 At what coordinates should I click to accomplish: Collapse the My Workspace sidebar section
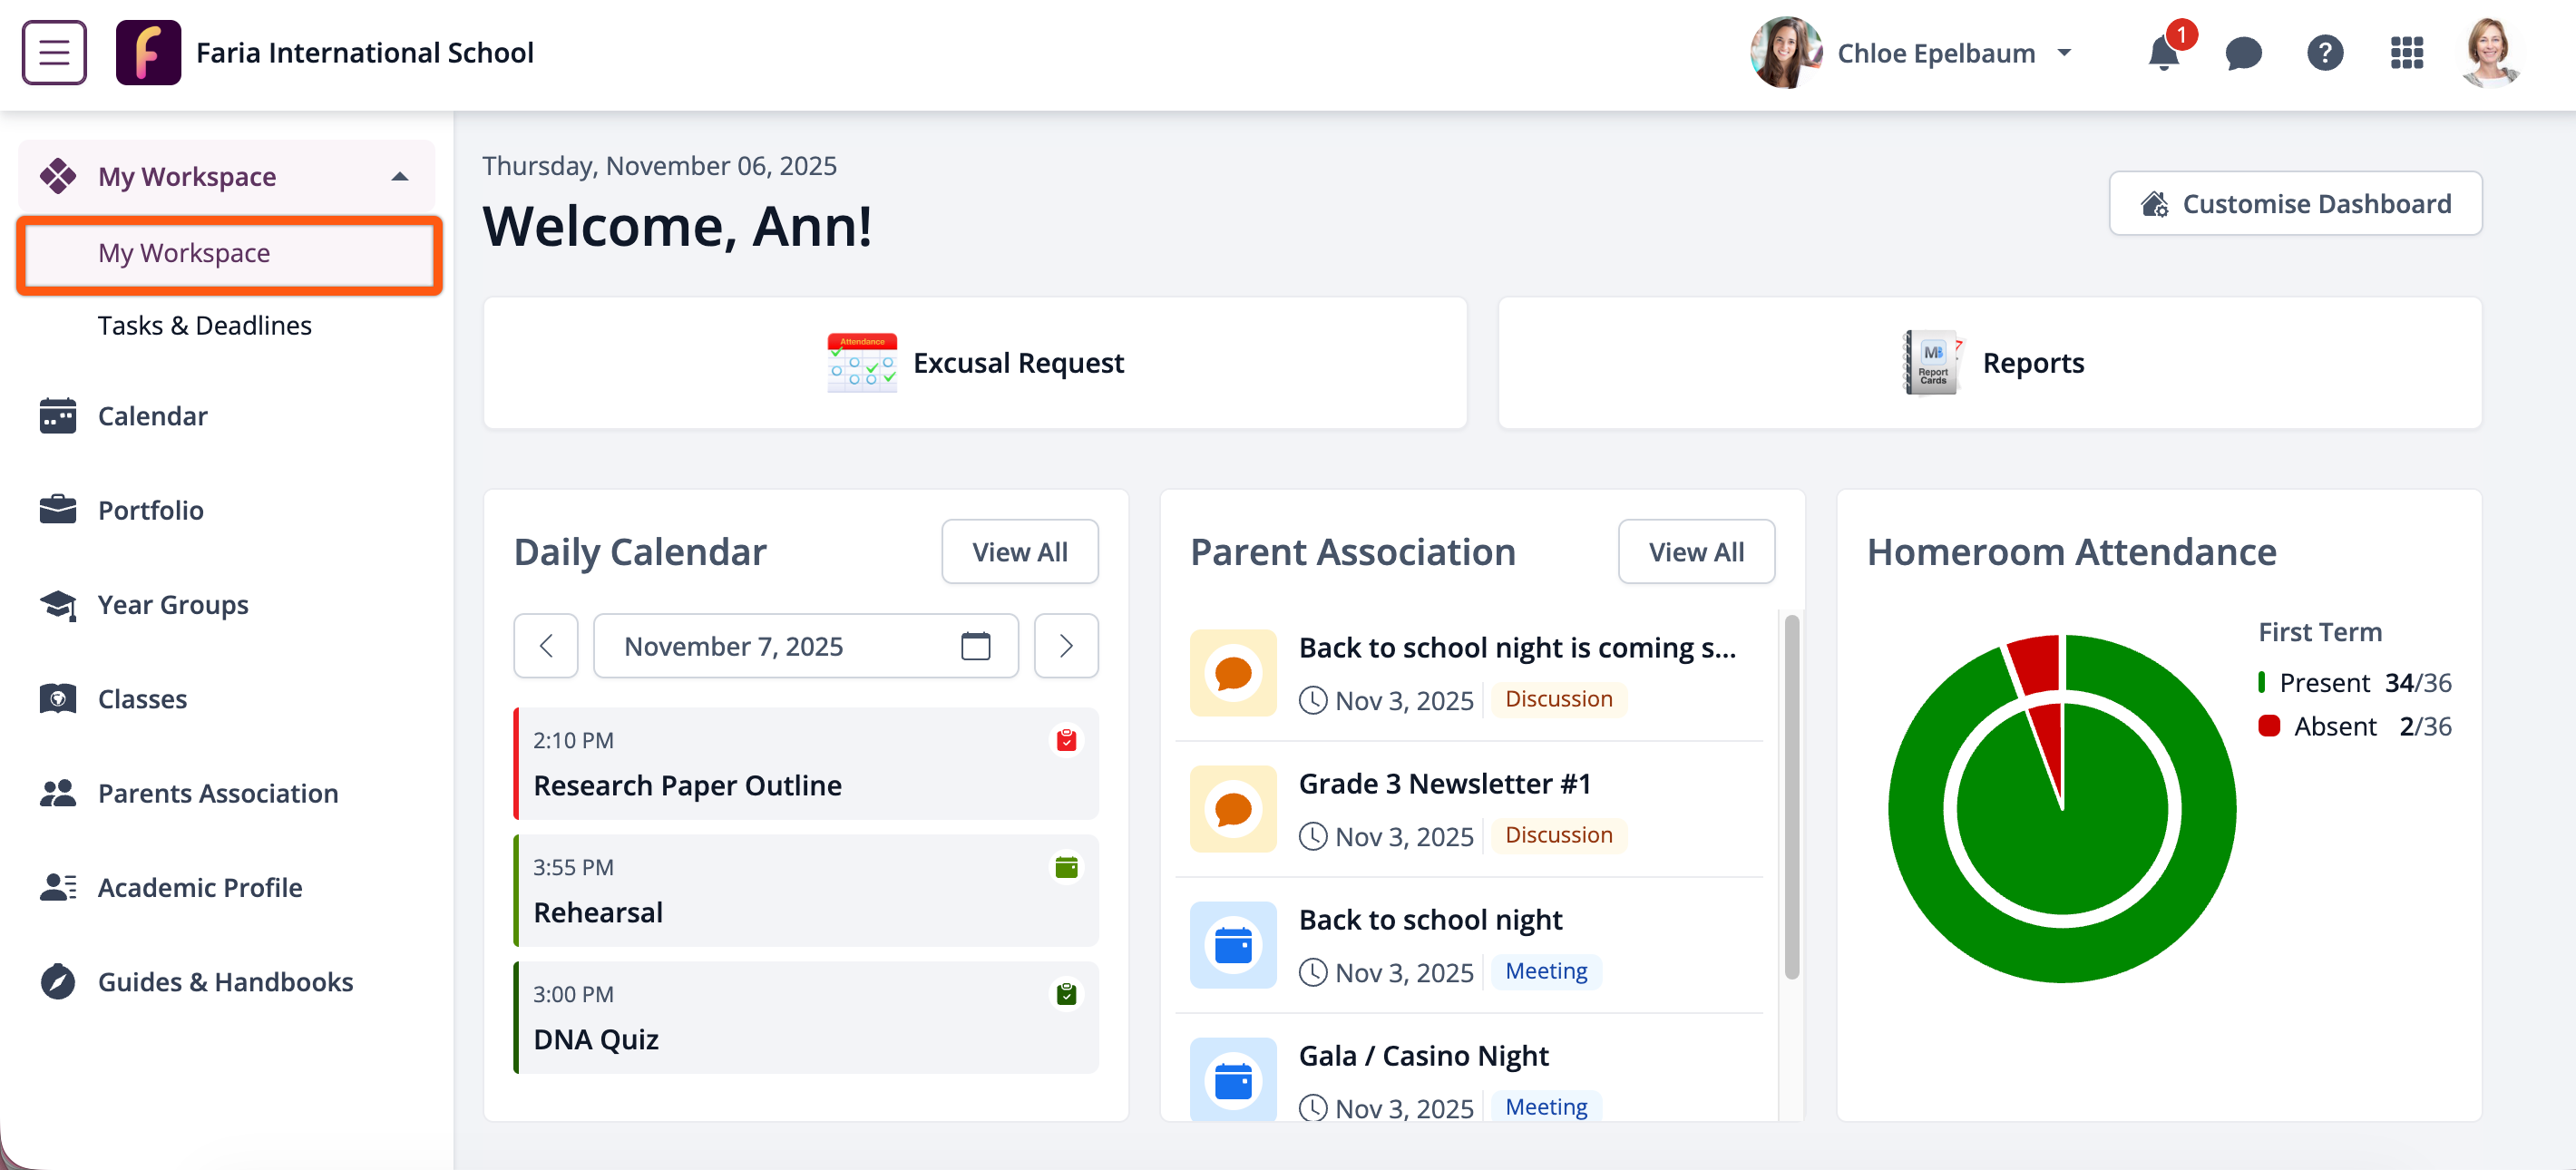pyautogui.click(x=400, y=177)
